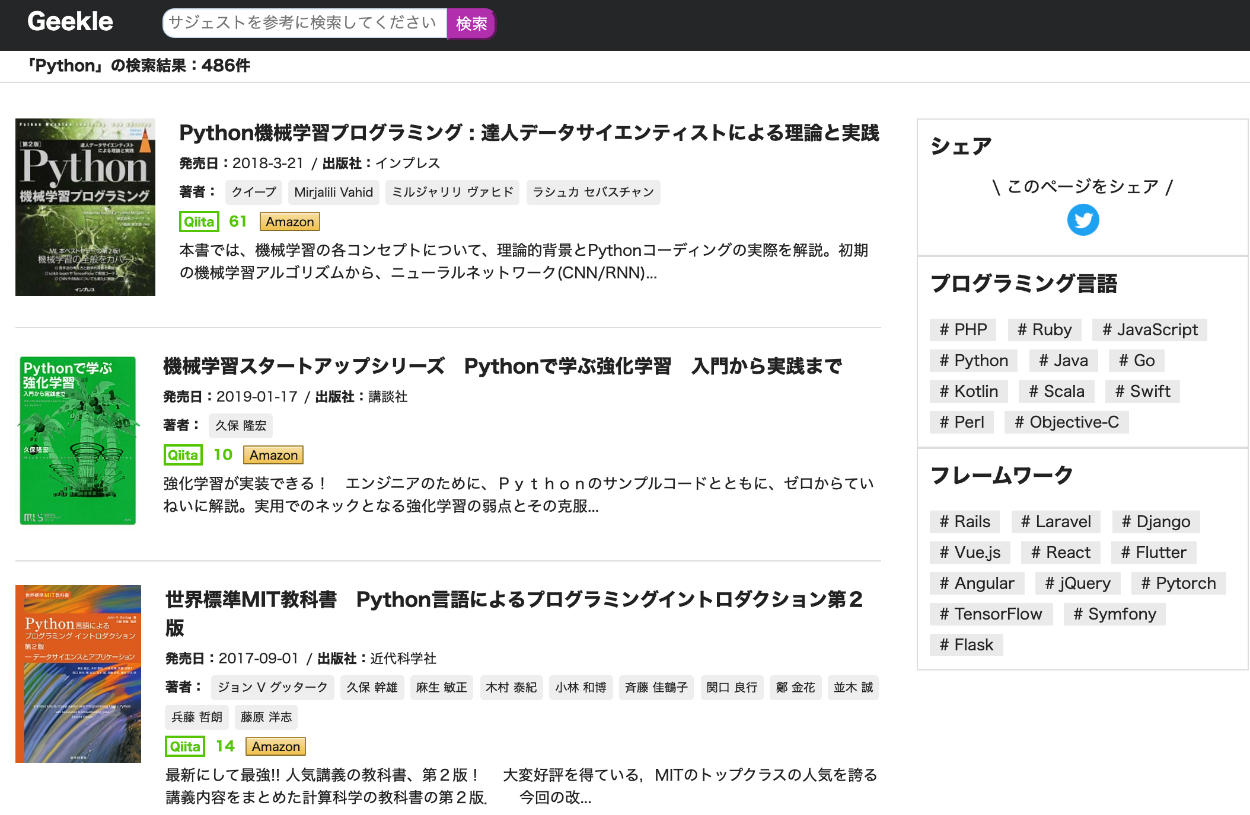Screen dimensions: 1250x815
Task: Click Qiita badge on MIT textbook entry
Action: (186, 747)
